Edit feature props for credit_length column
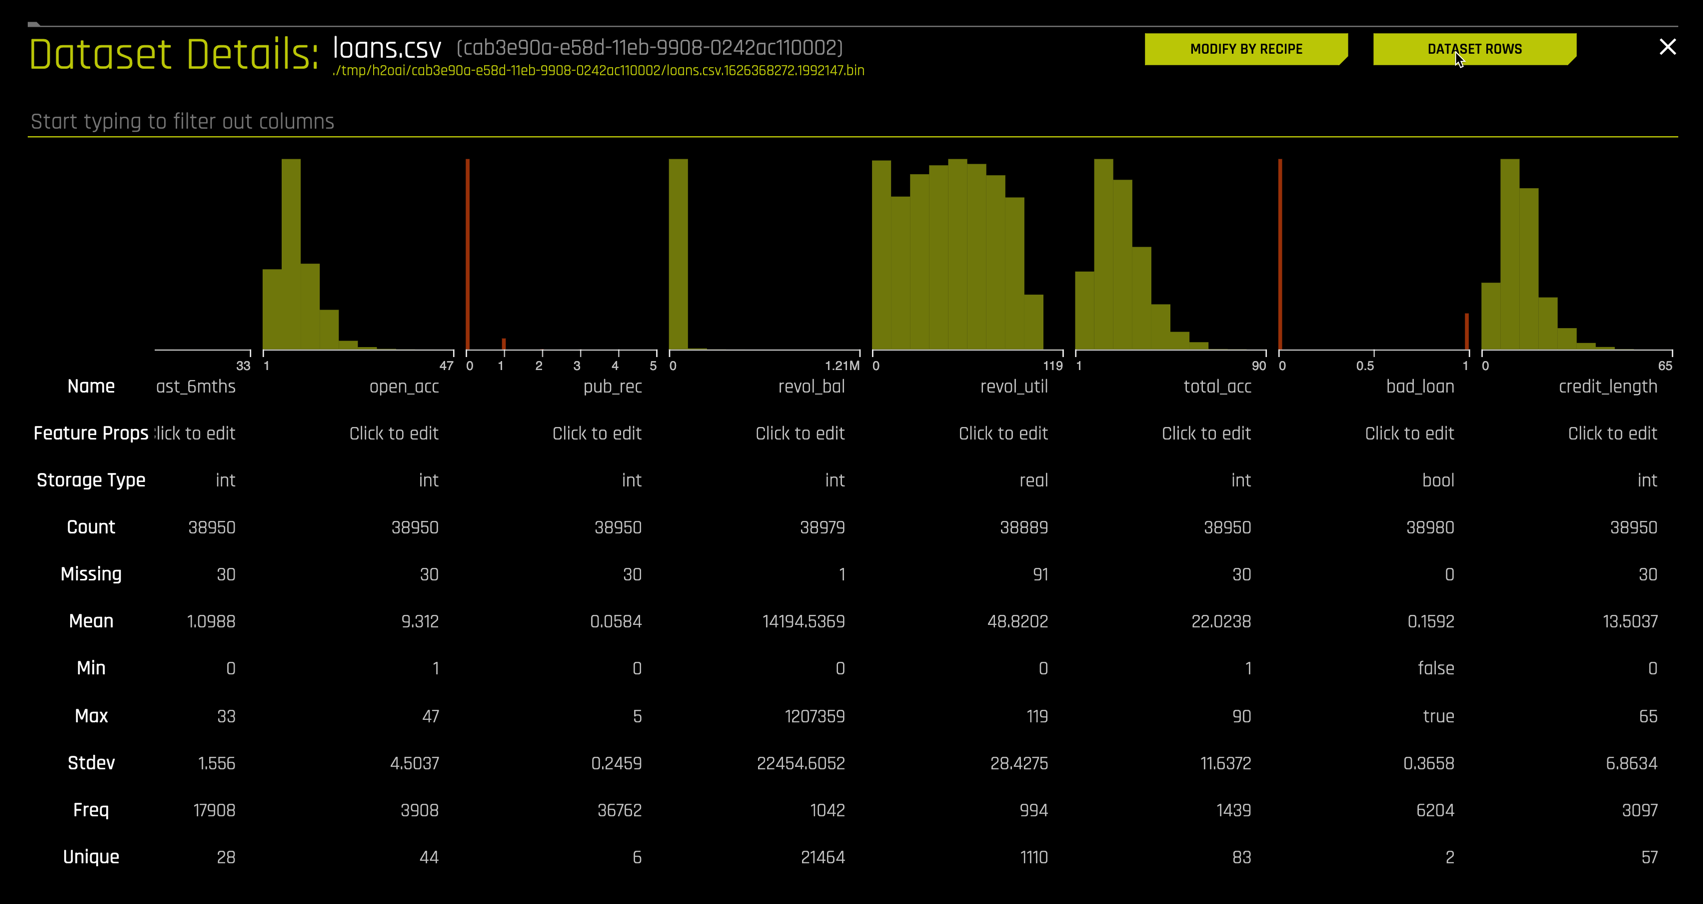This screenshot has width=1703, height=904. [1612, 434]
